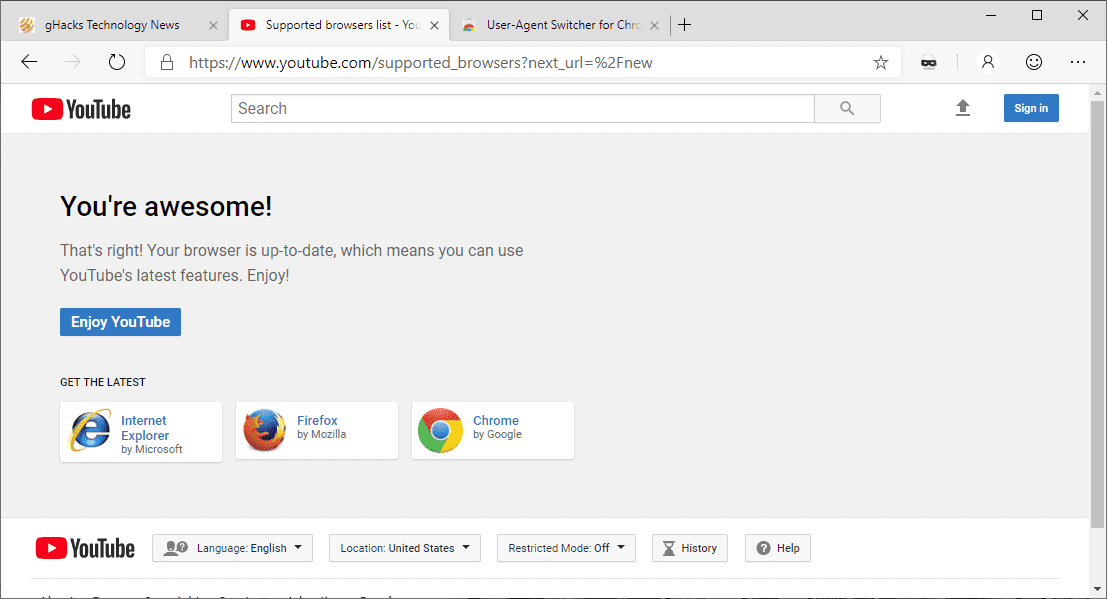Send feedback with the smiley face icon
The image size is (1107, 599).
1034,62
